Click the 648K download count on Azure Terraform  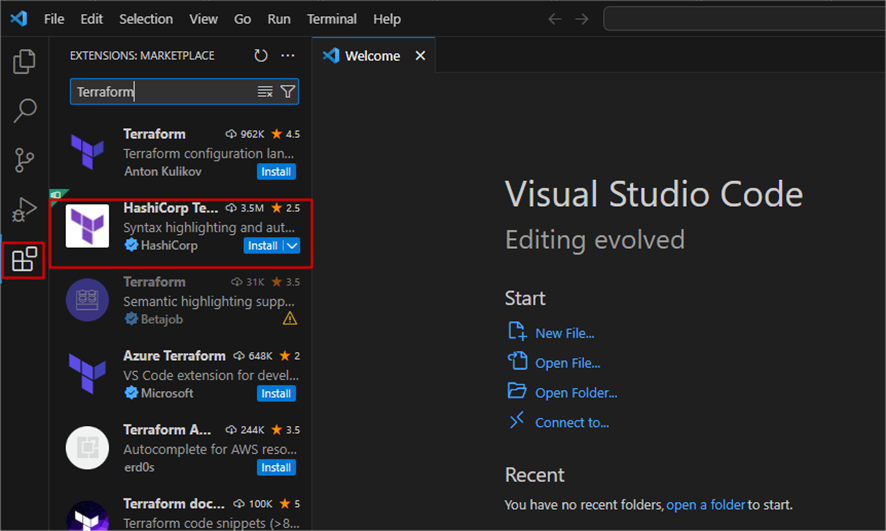[x=253, y=356]
